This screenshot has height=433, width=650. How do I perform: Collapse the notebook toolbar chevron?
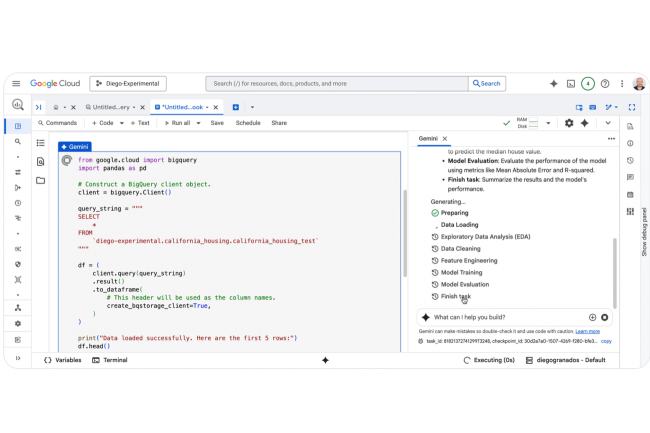point(608,123)
